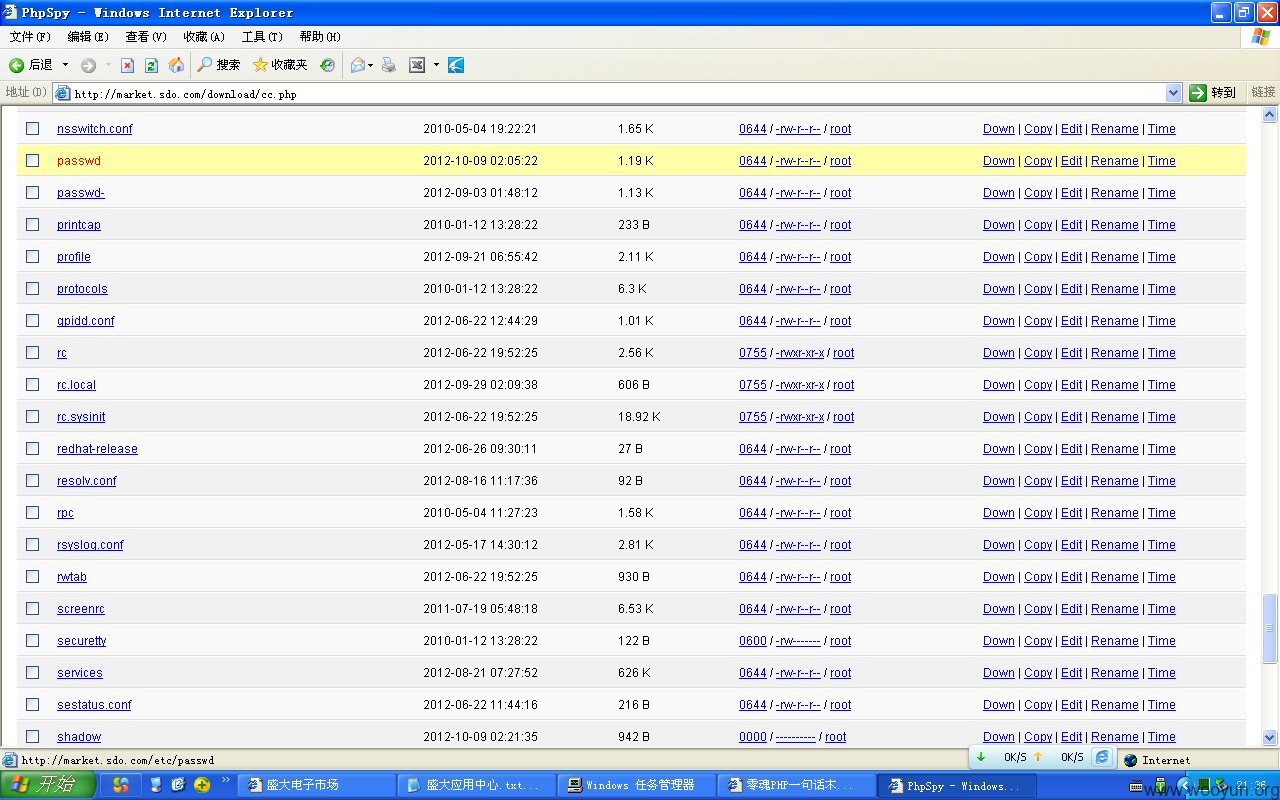Open 盛大应用中心.txt taskbar item
Viewport: 1280px width, 800px height.
pos(476,785)
